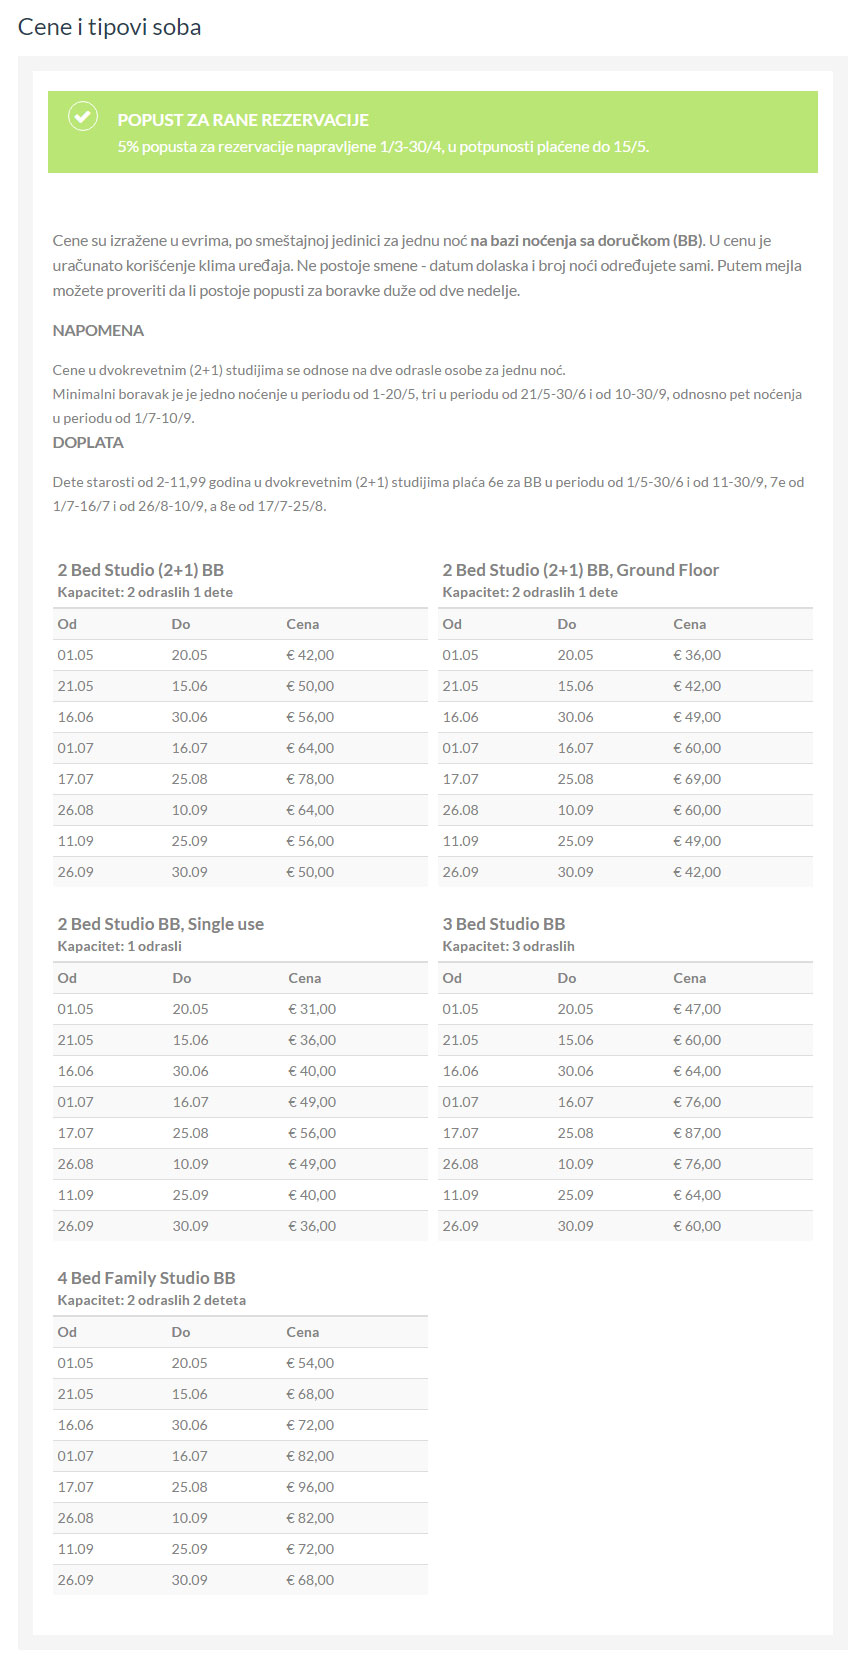Click the checkmark icon in green banner

point(83,117)
